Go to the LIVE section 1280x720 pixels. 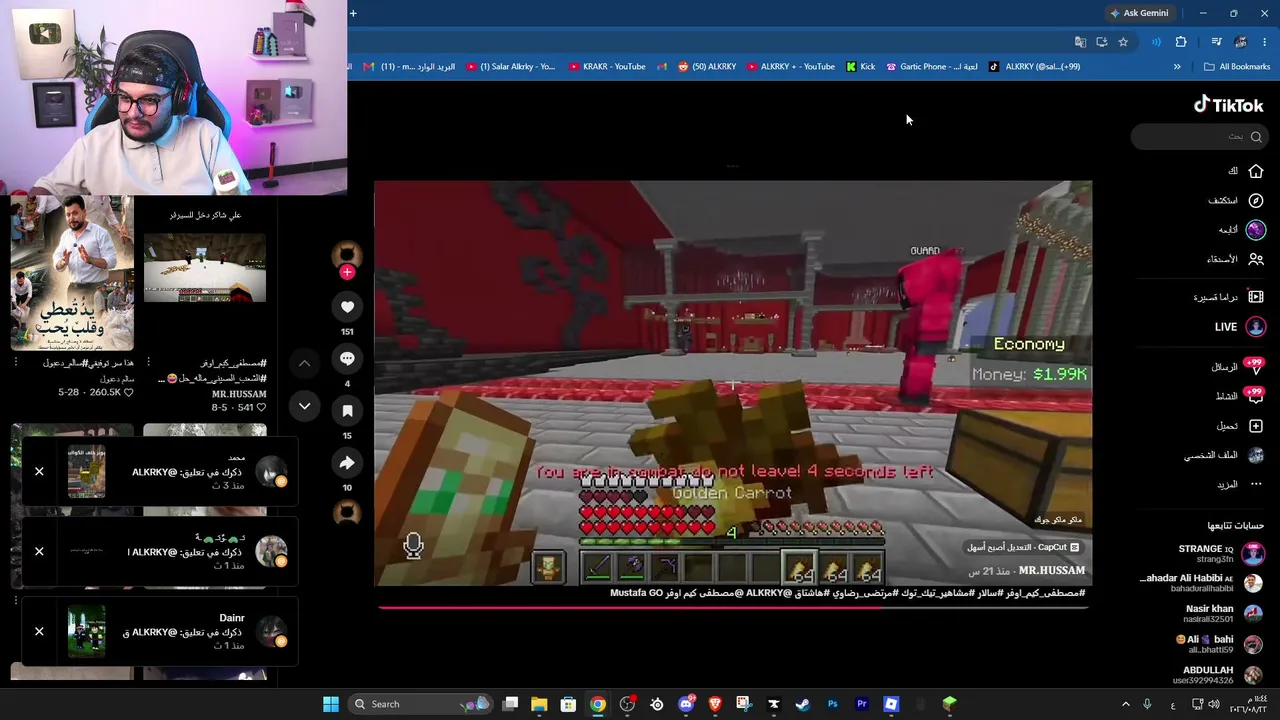click(x=1240, y=327)
